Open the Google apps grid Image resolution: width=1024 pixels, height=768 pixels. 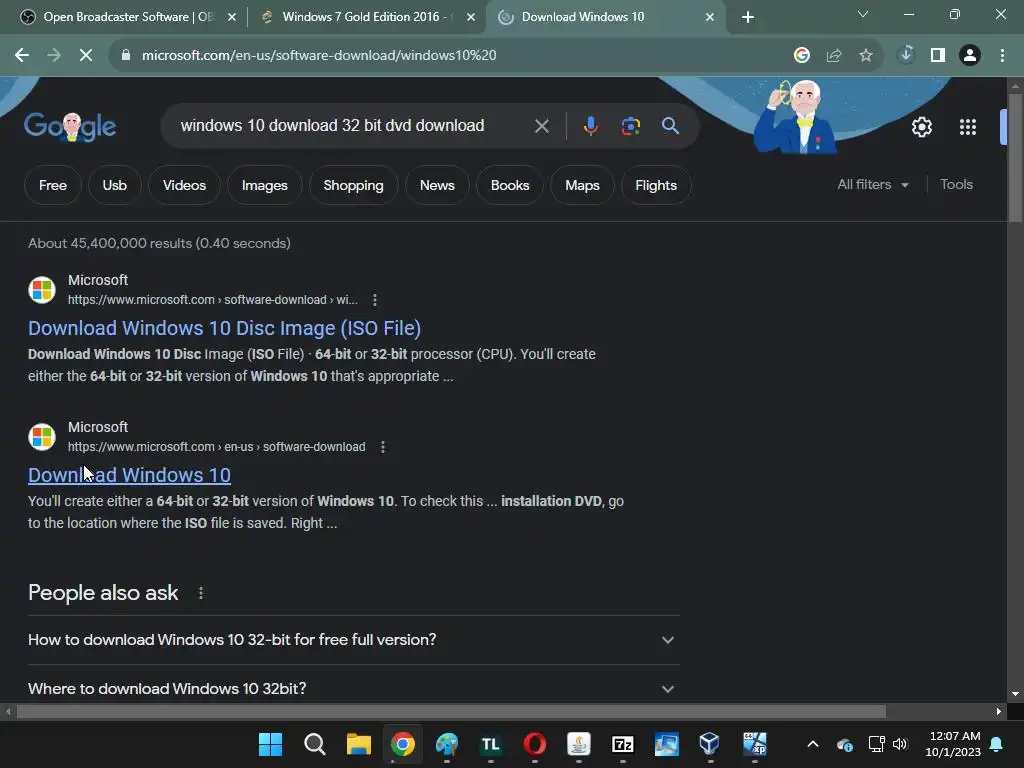coord(968,127)
